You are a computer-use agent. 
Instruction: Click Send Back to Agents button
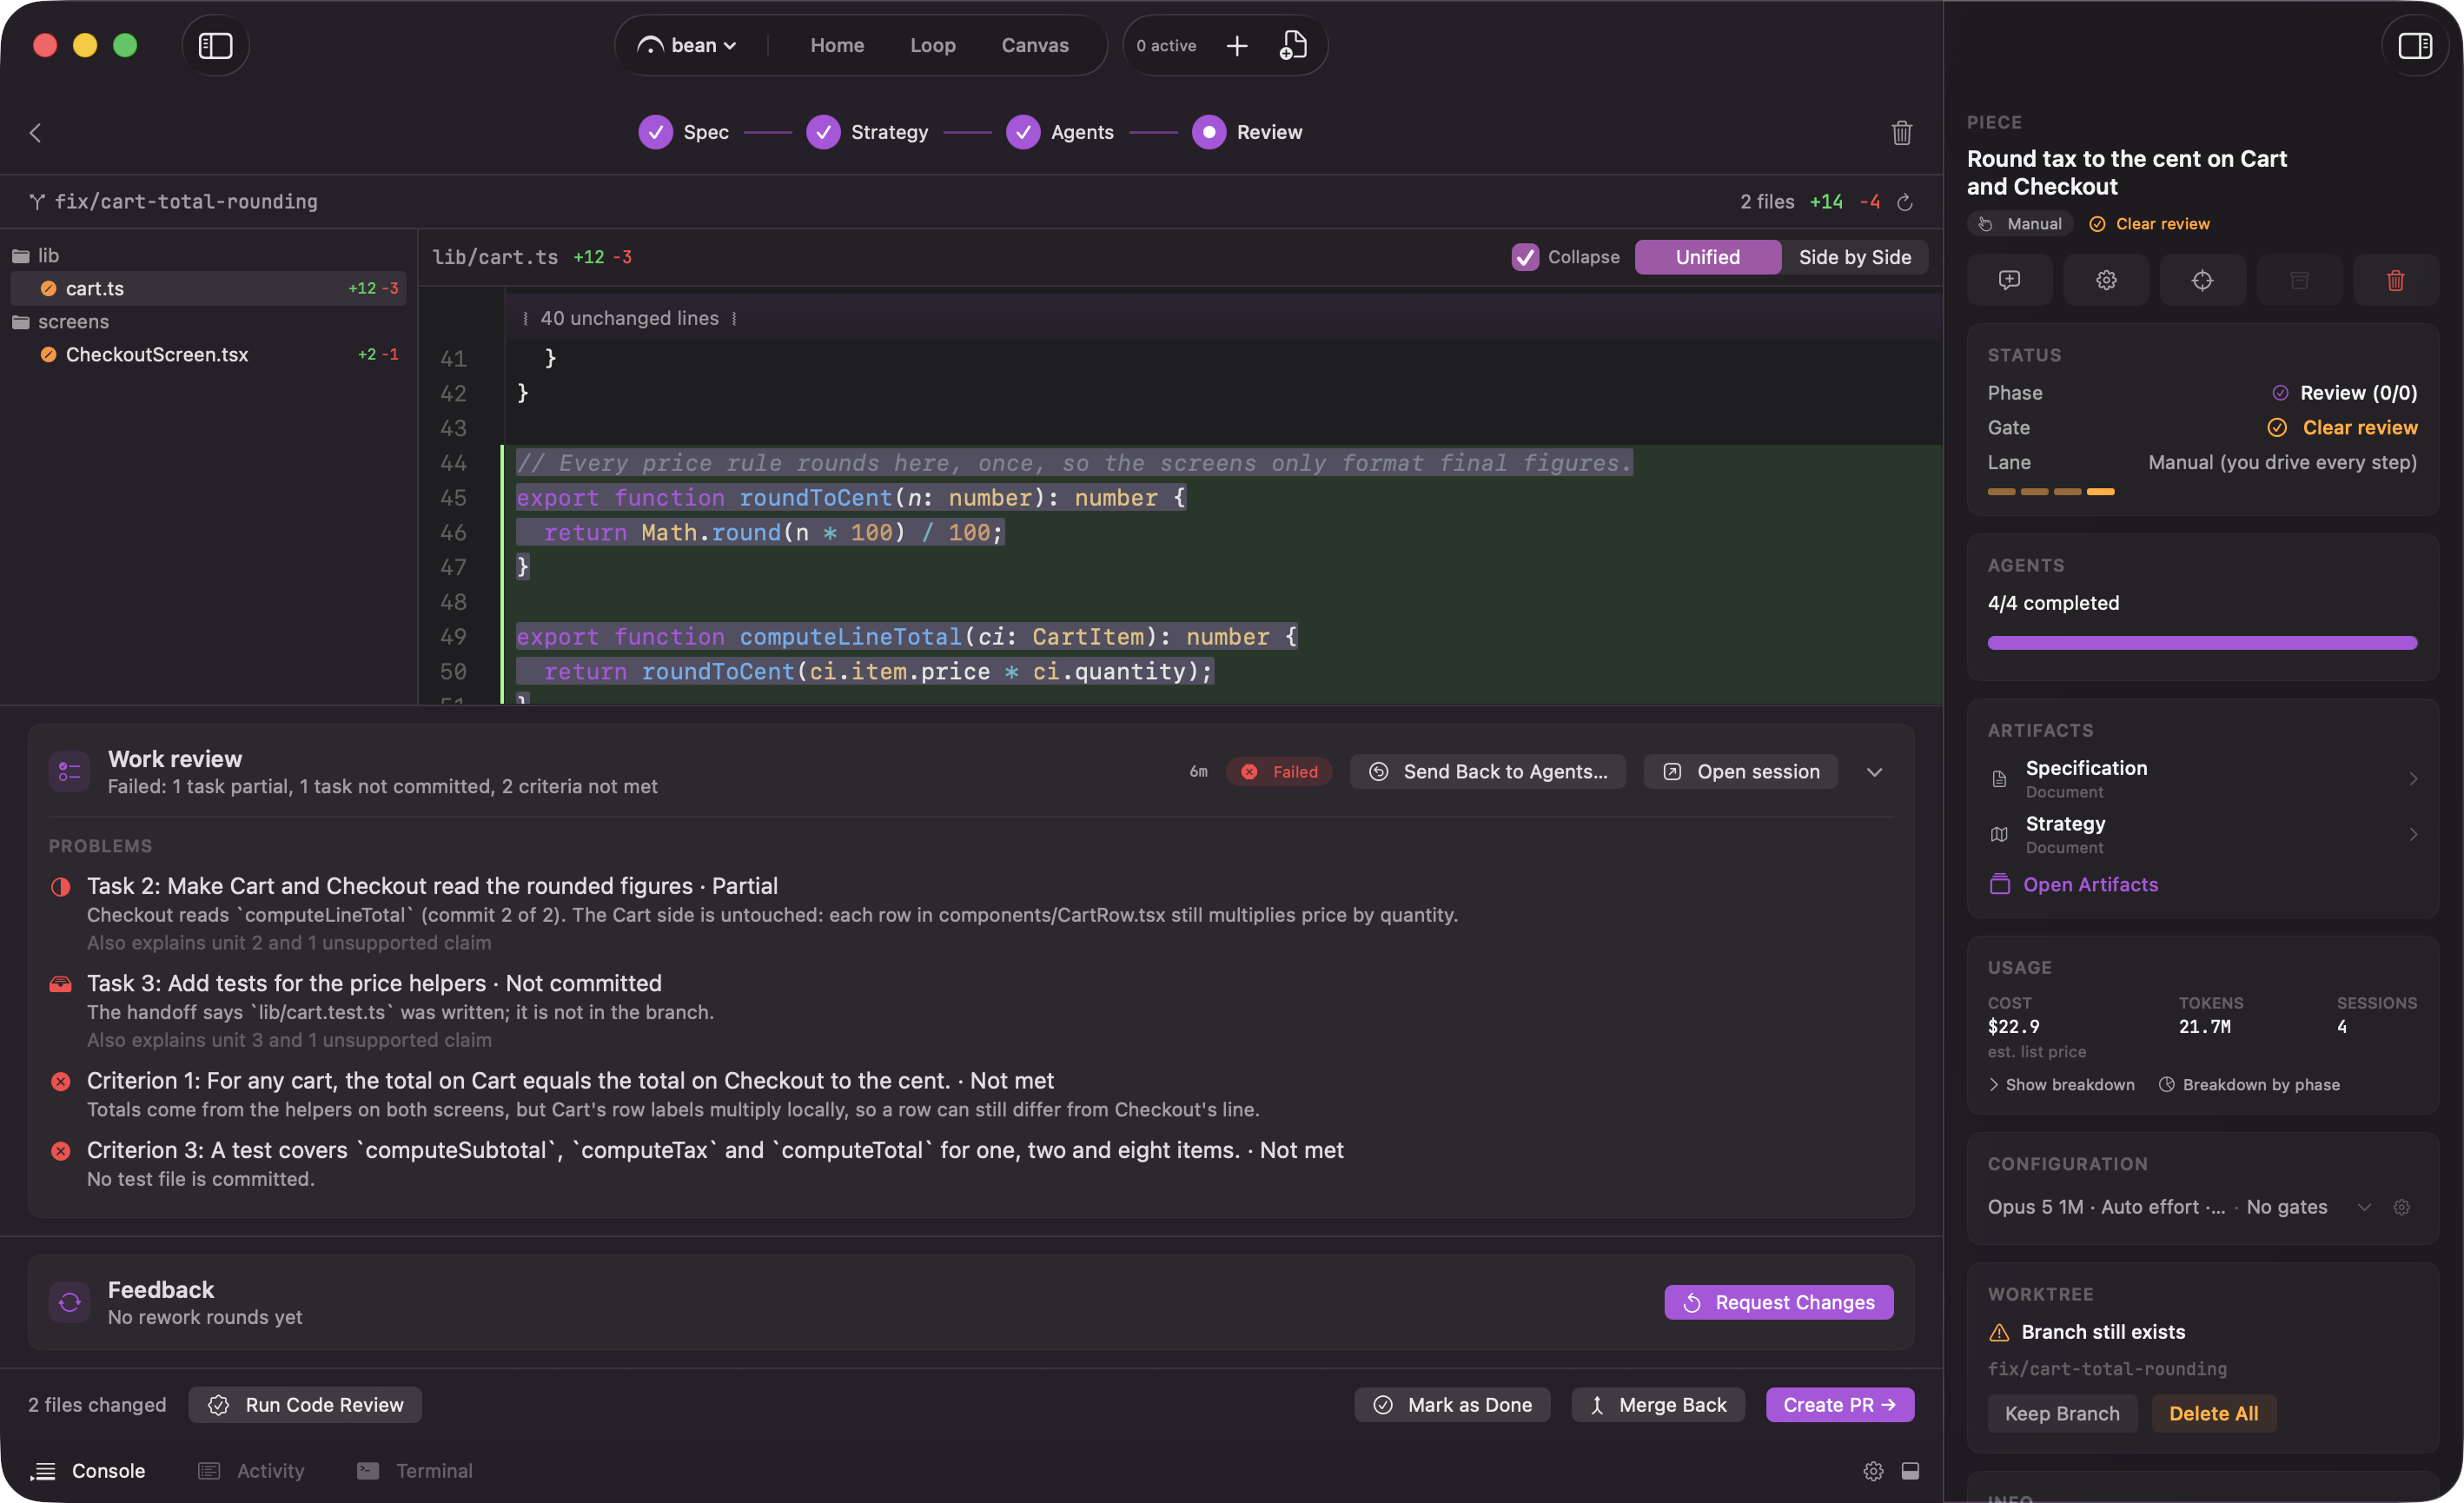[1487, 772]
